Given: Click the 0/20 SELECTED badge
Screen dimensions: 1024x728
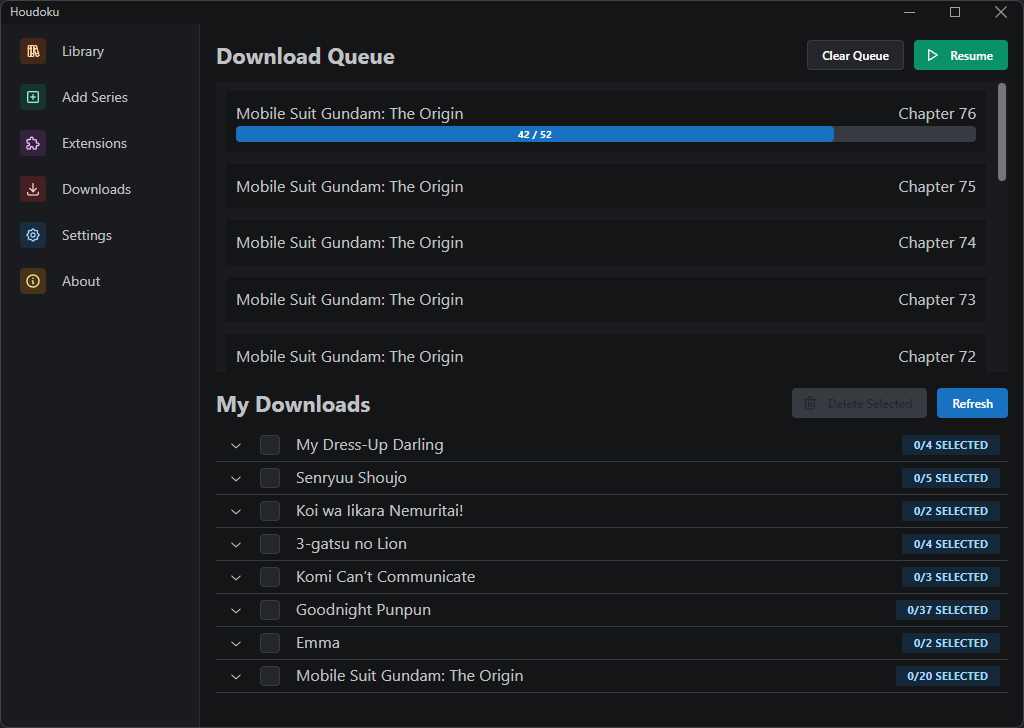Looking at the screenshot, I should tap(947, 676).
